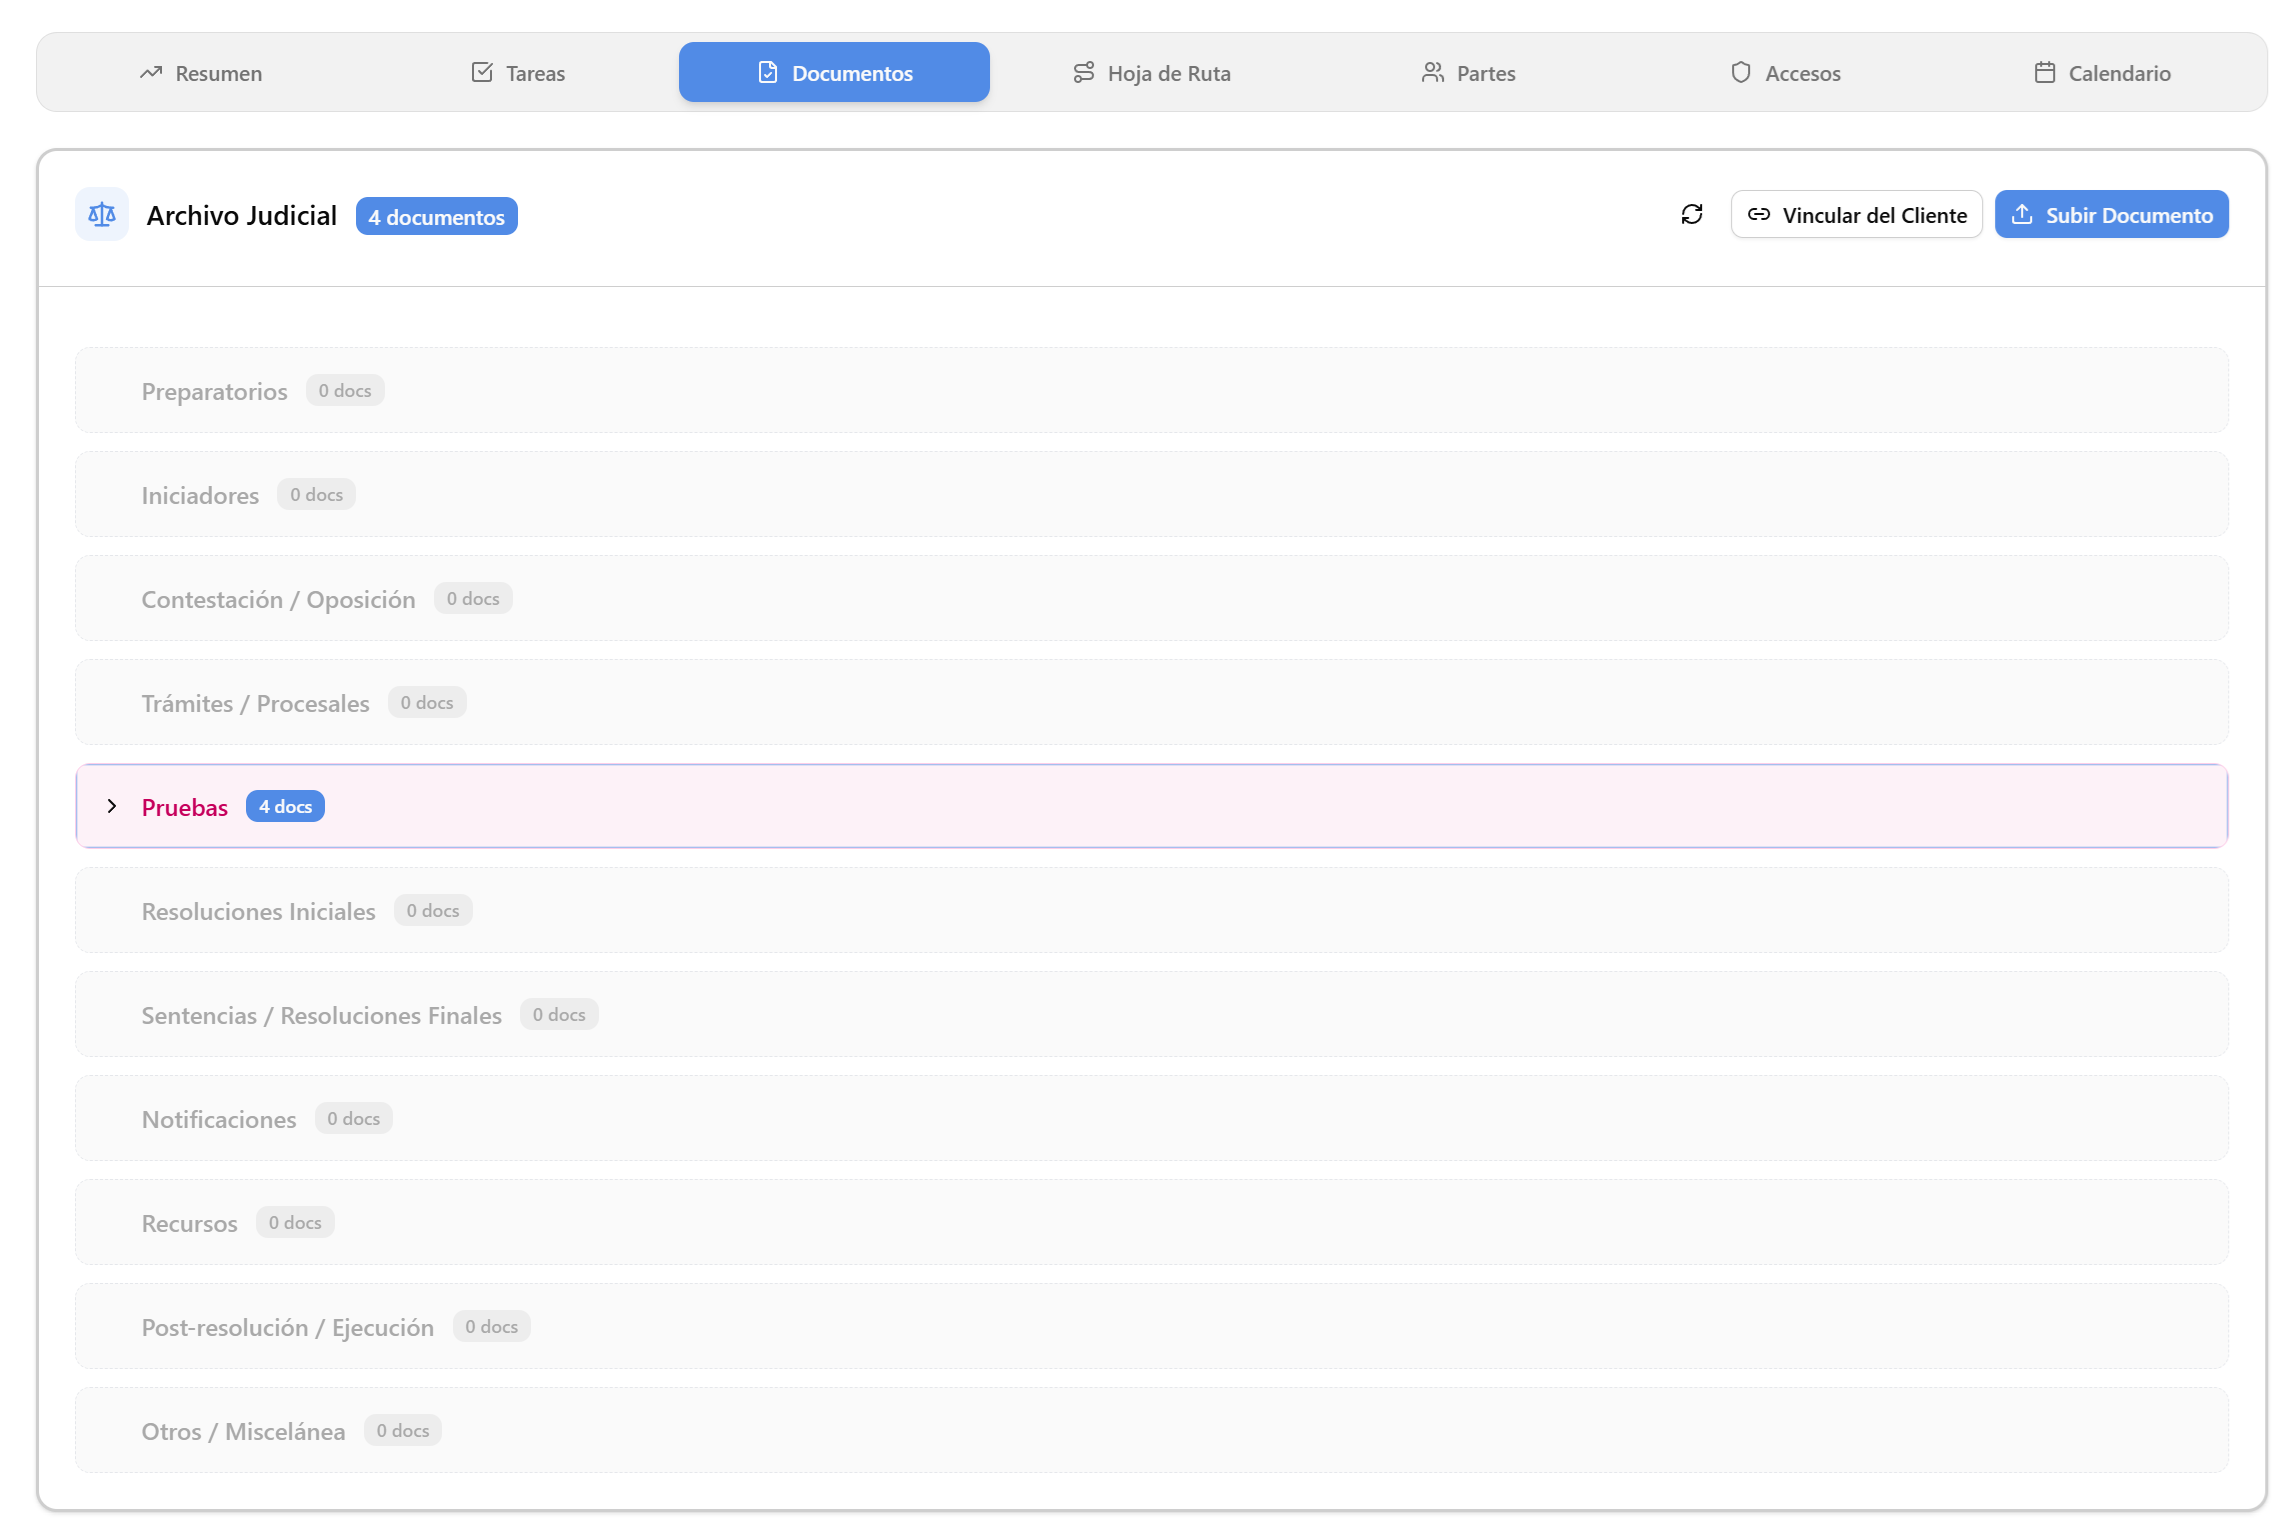
Task: Select the Documentos tab document icon
Action: 766,72
